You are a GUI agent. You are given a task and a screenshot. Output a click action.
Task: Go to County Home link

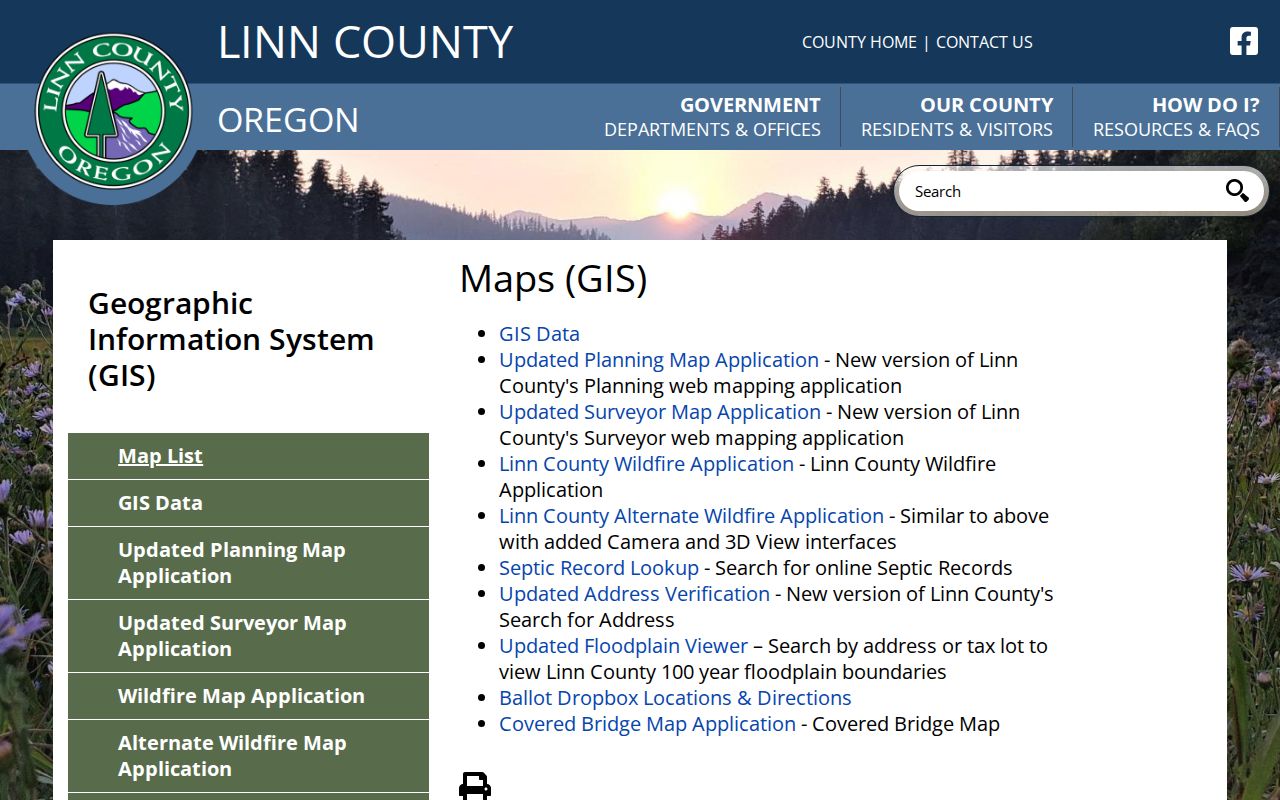point(859,42)
